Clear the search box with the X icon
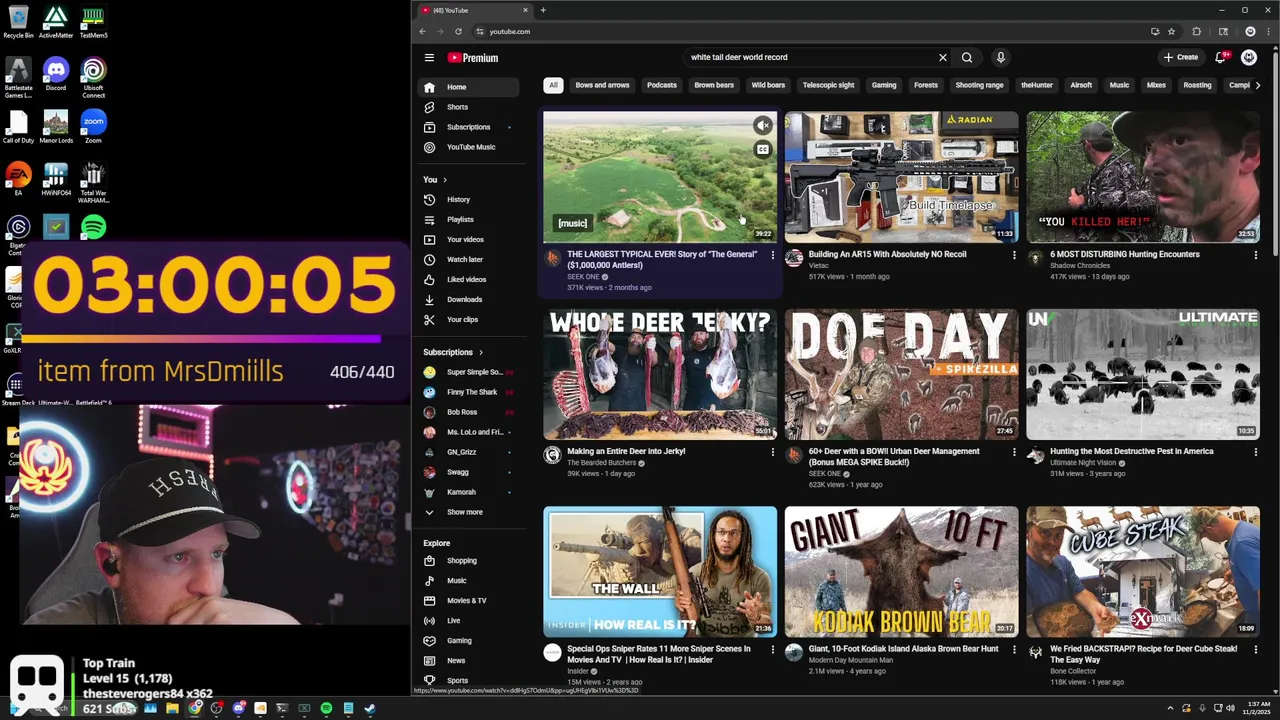This screenshot has height=720, width=1280. [942, 58]
